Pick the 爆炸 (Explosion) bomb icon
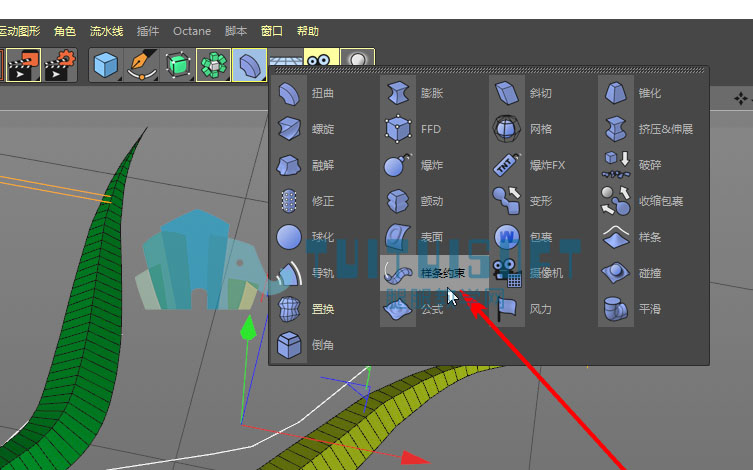The width and height of the screenshot is (753, 470). 398,165
